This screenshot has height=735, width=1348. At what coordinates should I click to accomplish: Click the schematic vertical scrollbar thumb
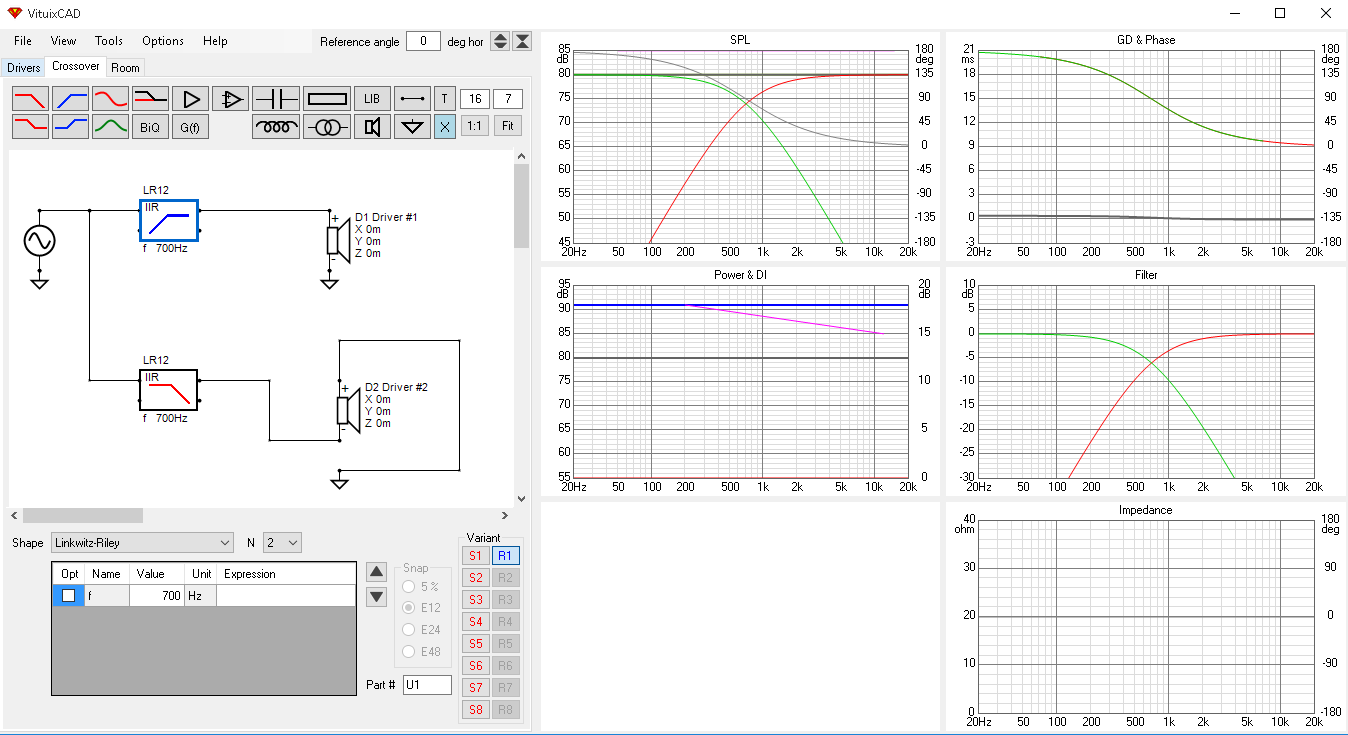click(x=521, y=206)
